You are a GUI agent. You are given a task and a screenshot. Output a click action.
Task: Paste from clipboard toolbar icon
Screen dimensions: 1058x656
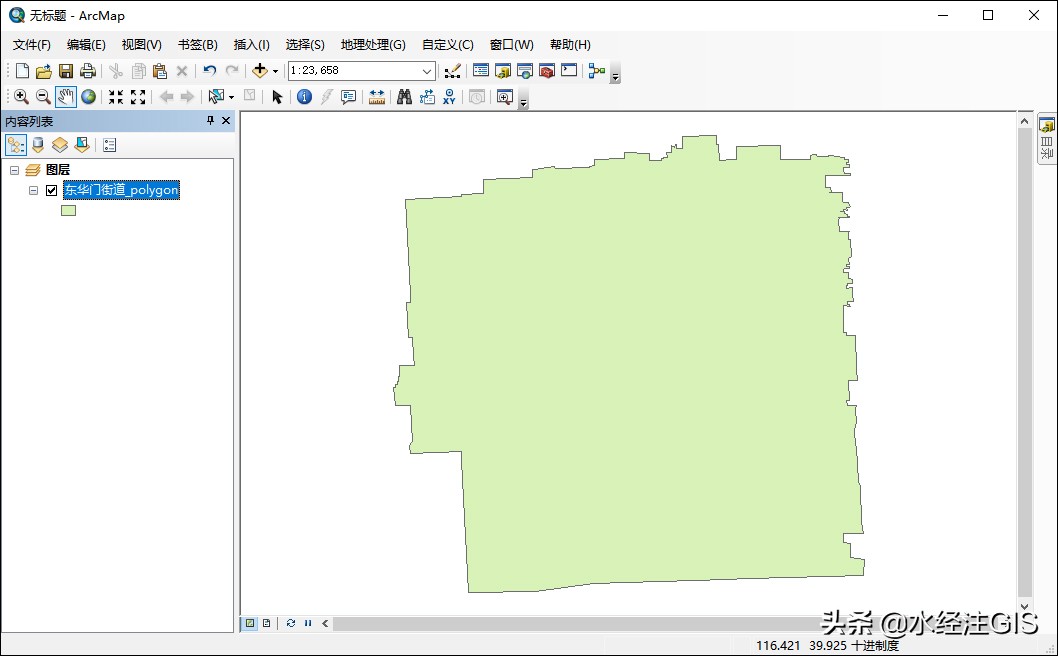160,71
